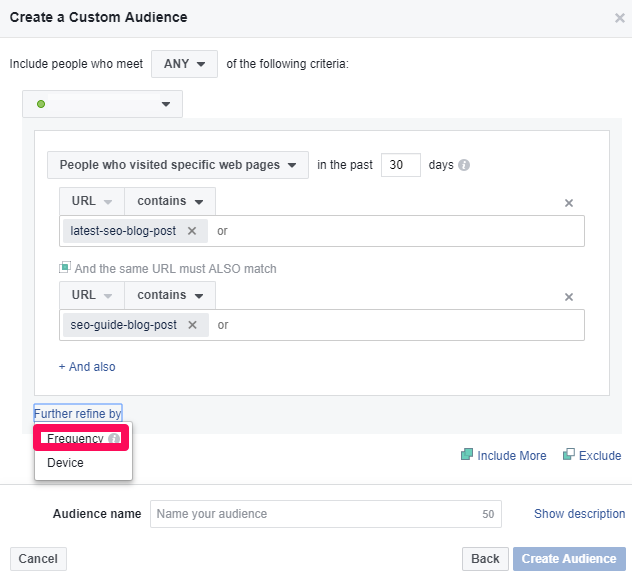The width and height of the screenshot is (632, 572).
Task: Remove the latest-seo-blog-post keyword tag
Action: (192, 231)
